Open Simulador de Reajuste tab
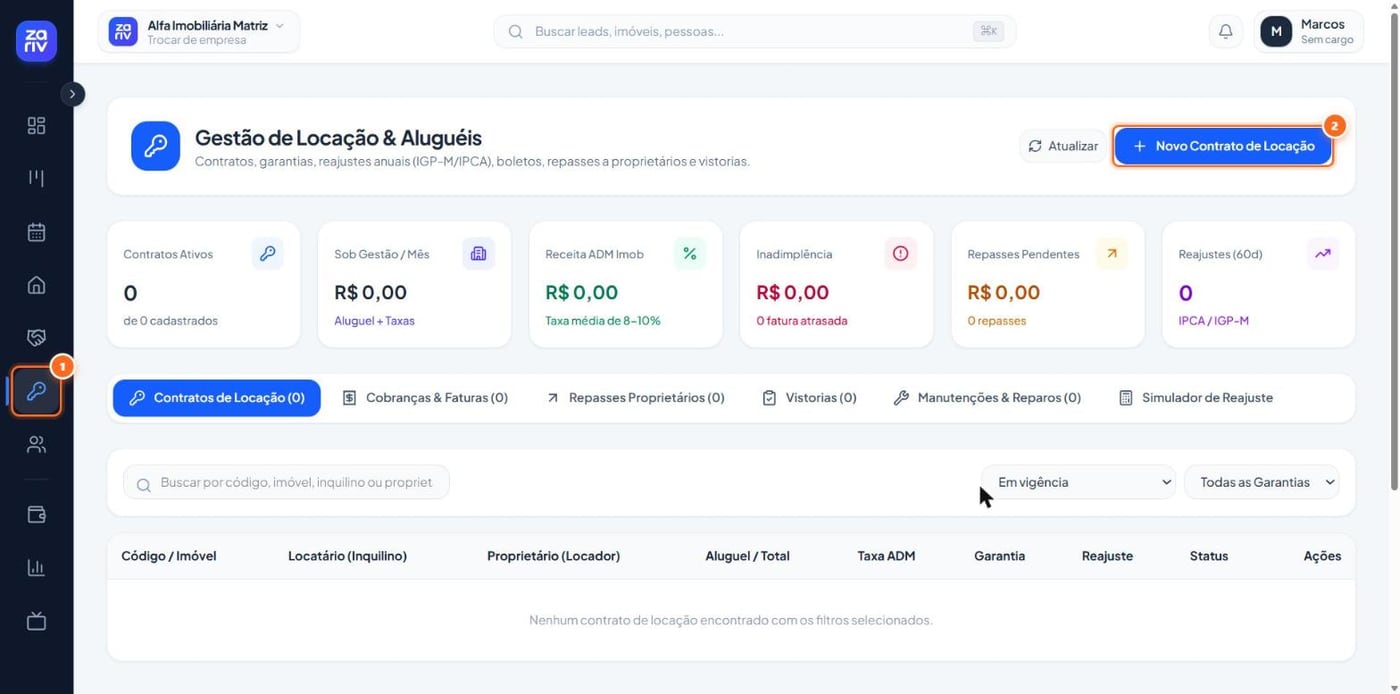This screenshot has width=1400, height=694. 1196,398
